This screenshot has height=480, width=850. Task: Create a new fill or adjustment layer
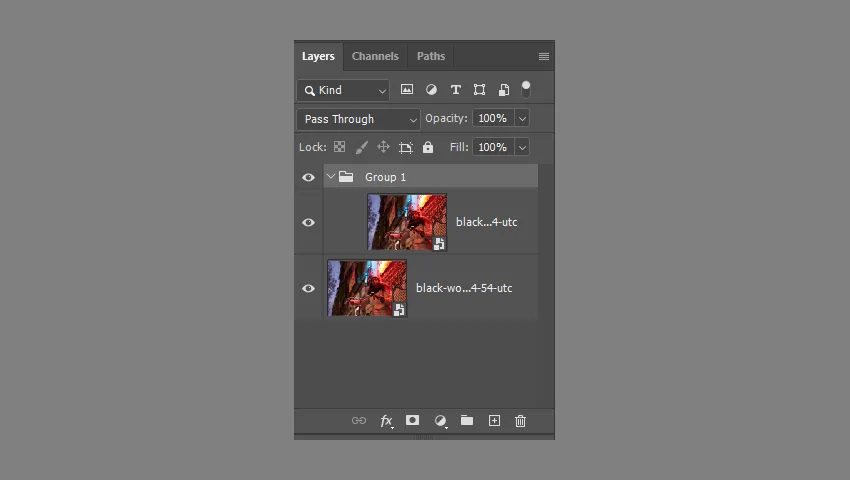point(440,421)
